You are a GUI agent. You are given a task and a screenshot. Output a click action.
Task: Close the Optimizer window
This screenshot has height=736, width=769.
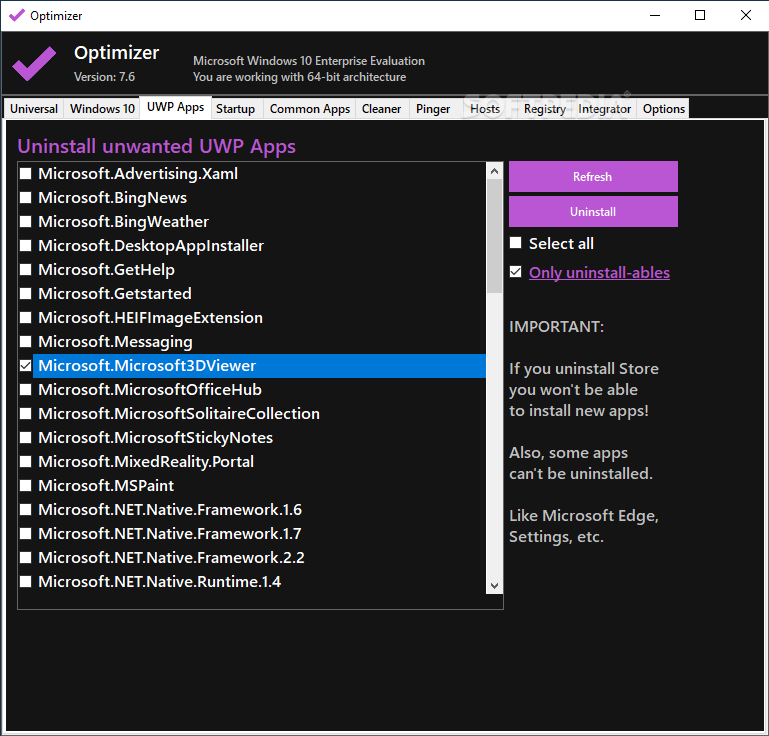(745, 15)
